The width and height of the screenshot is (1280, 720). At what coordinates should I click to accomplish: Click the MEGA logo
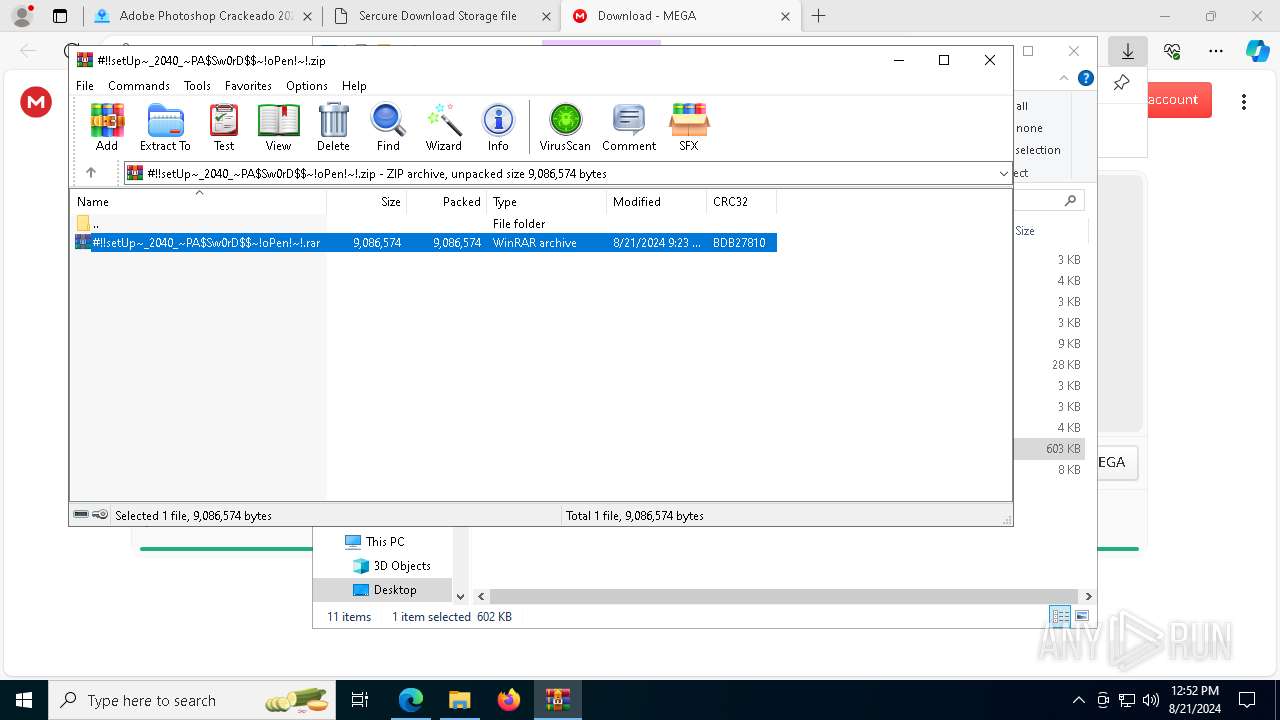click(36, 101)
